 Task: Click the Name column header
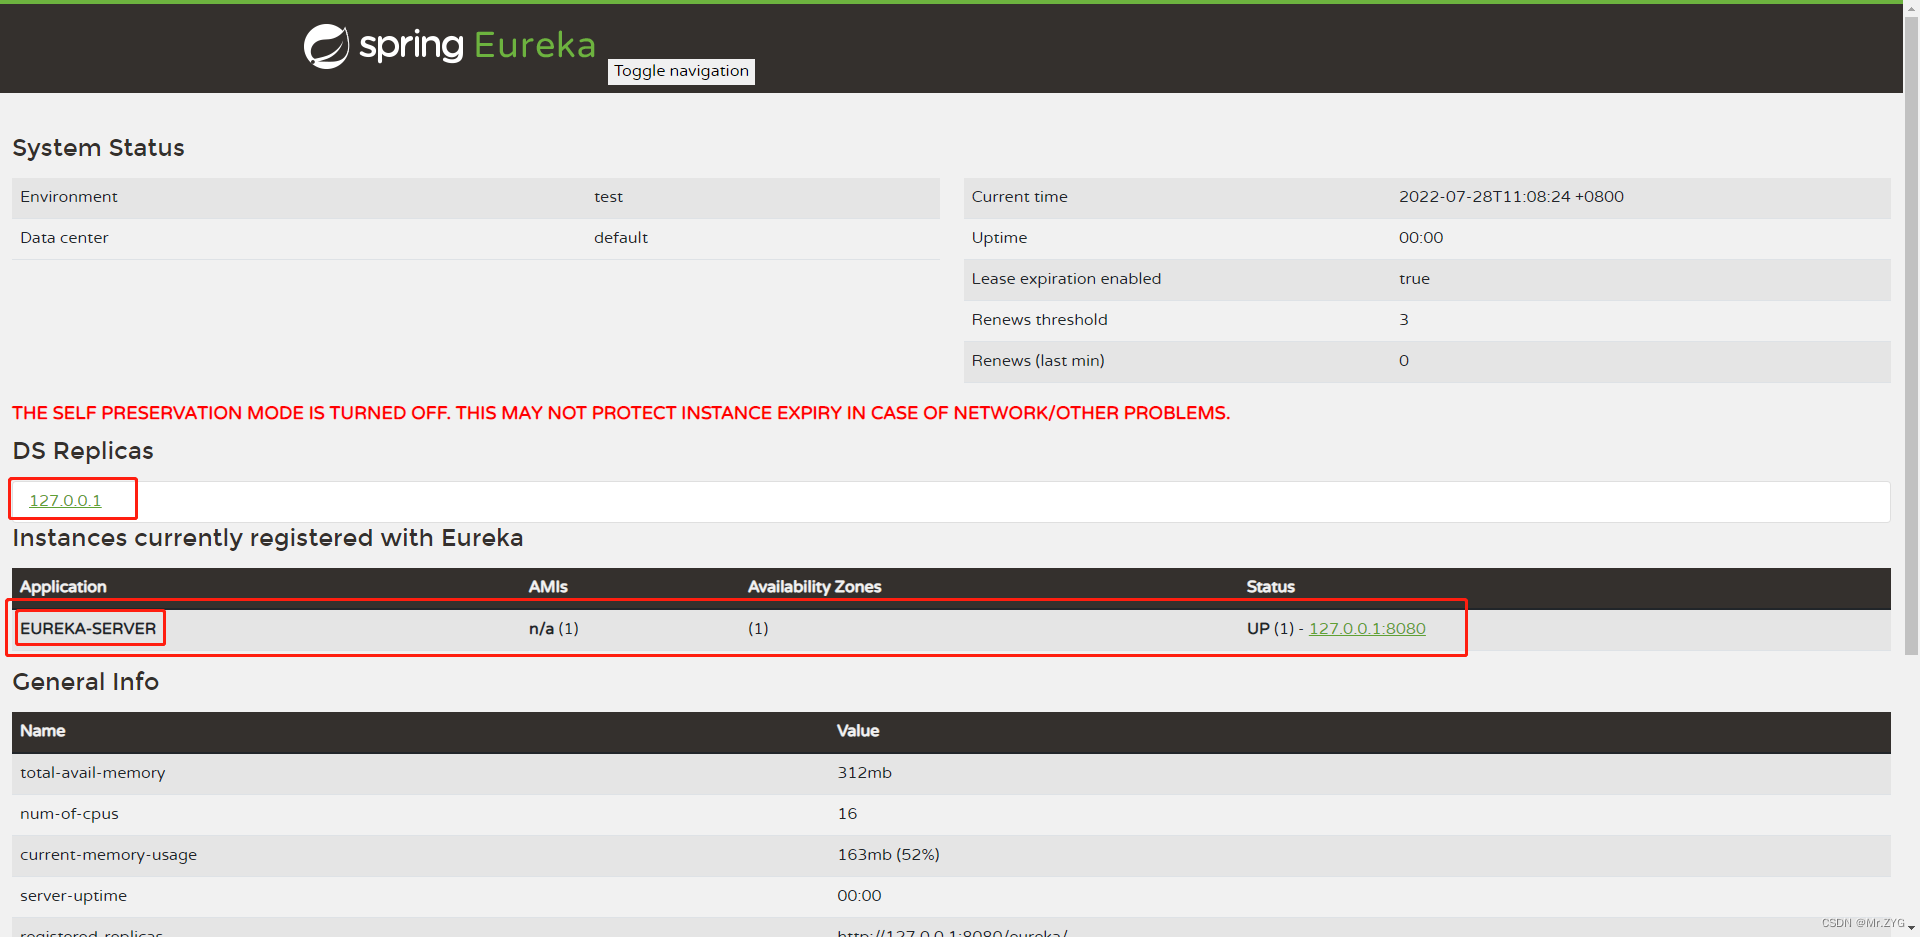[x=43, y=731]
